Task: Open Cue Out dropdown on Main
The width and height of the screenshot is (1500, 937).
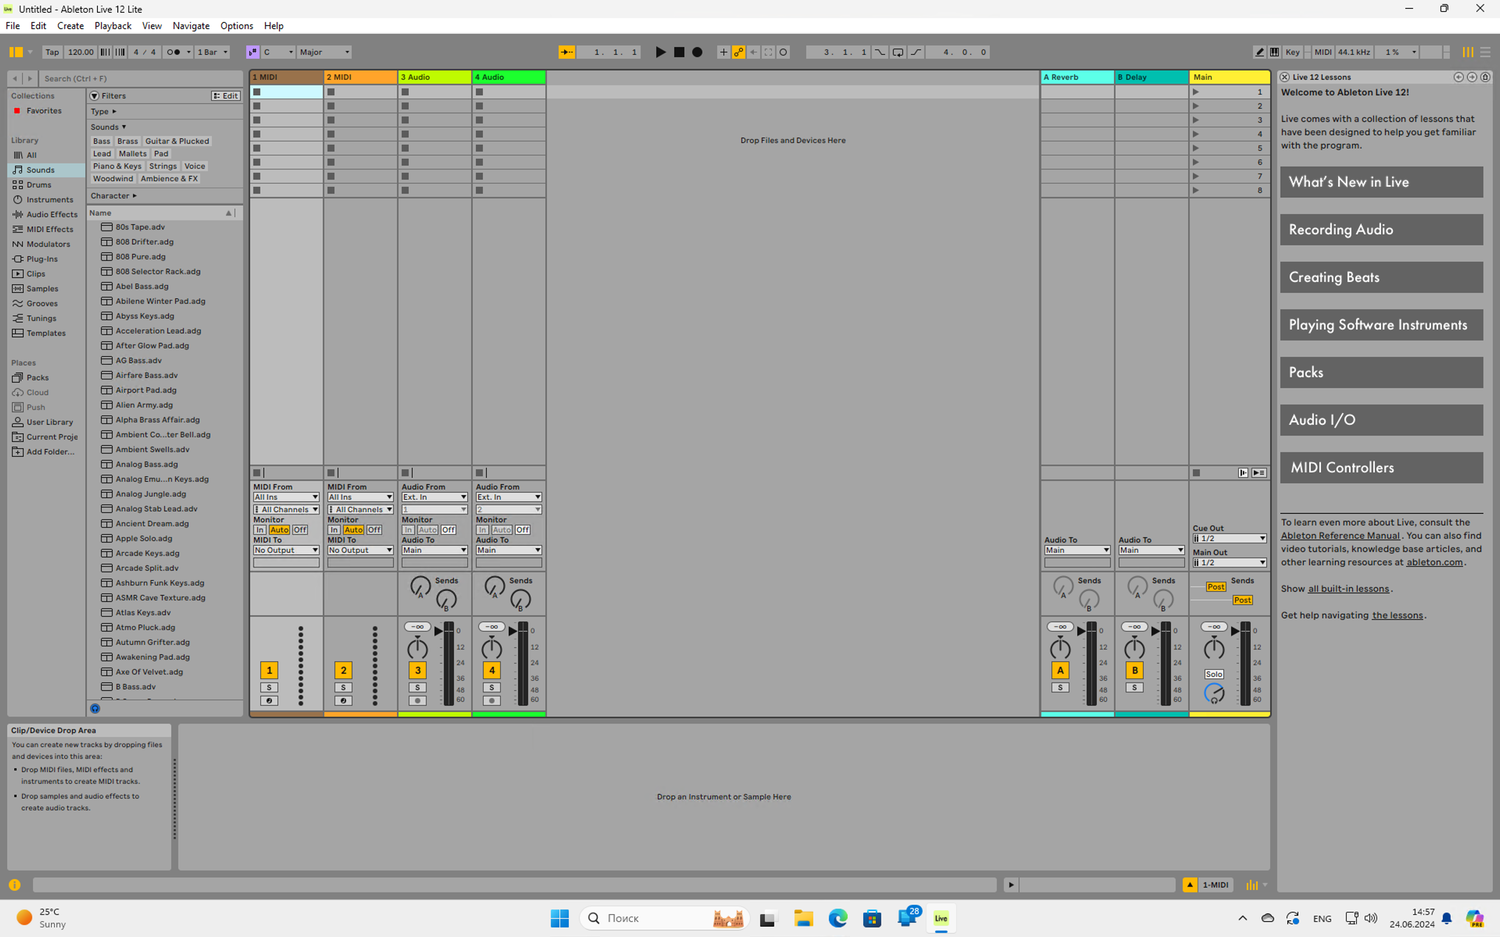Action: (x=1229, y=539)
